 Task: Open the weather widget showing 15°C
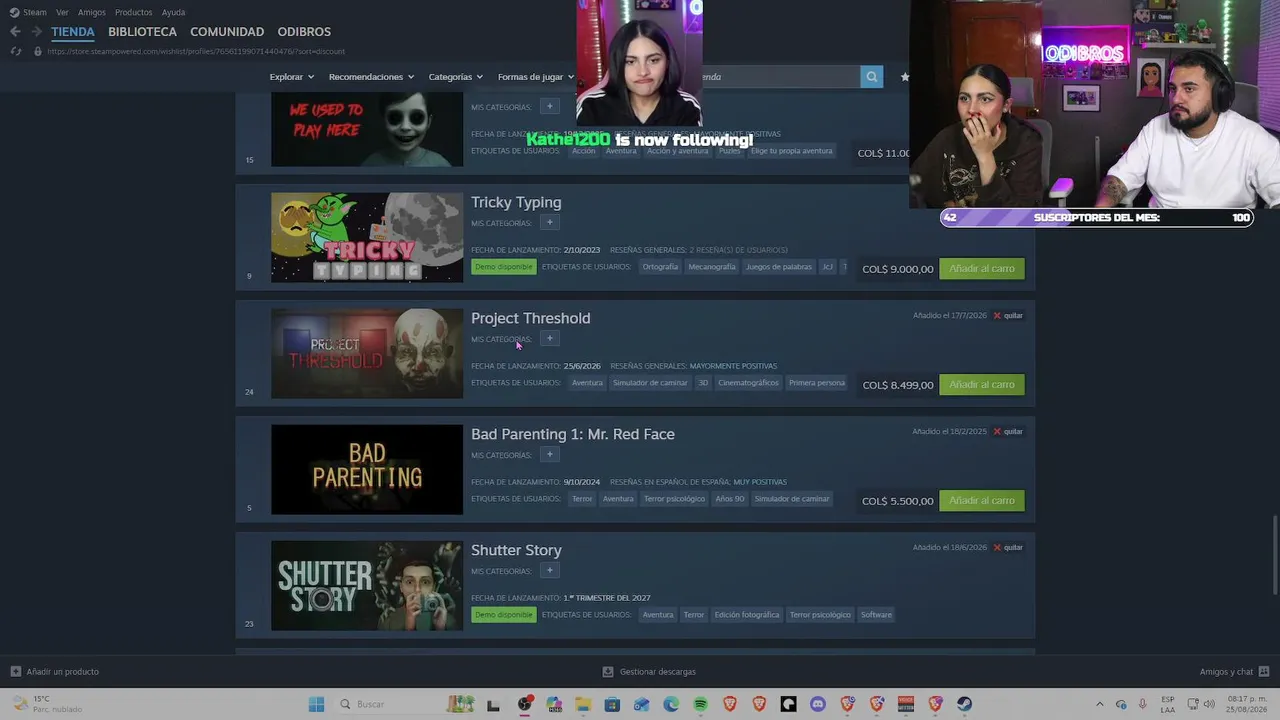[46, 704]
